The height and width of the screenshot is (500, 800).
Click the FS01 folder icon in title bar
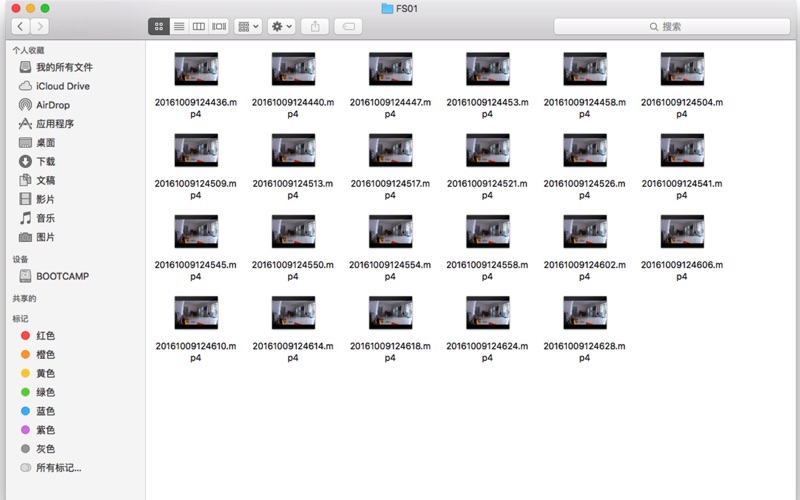(387, 8)
